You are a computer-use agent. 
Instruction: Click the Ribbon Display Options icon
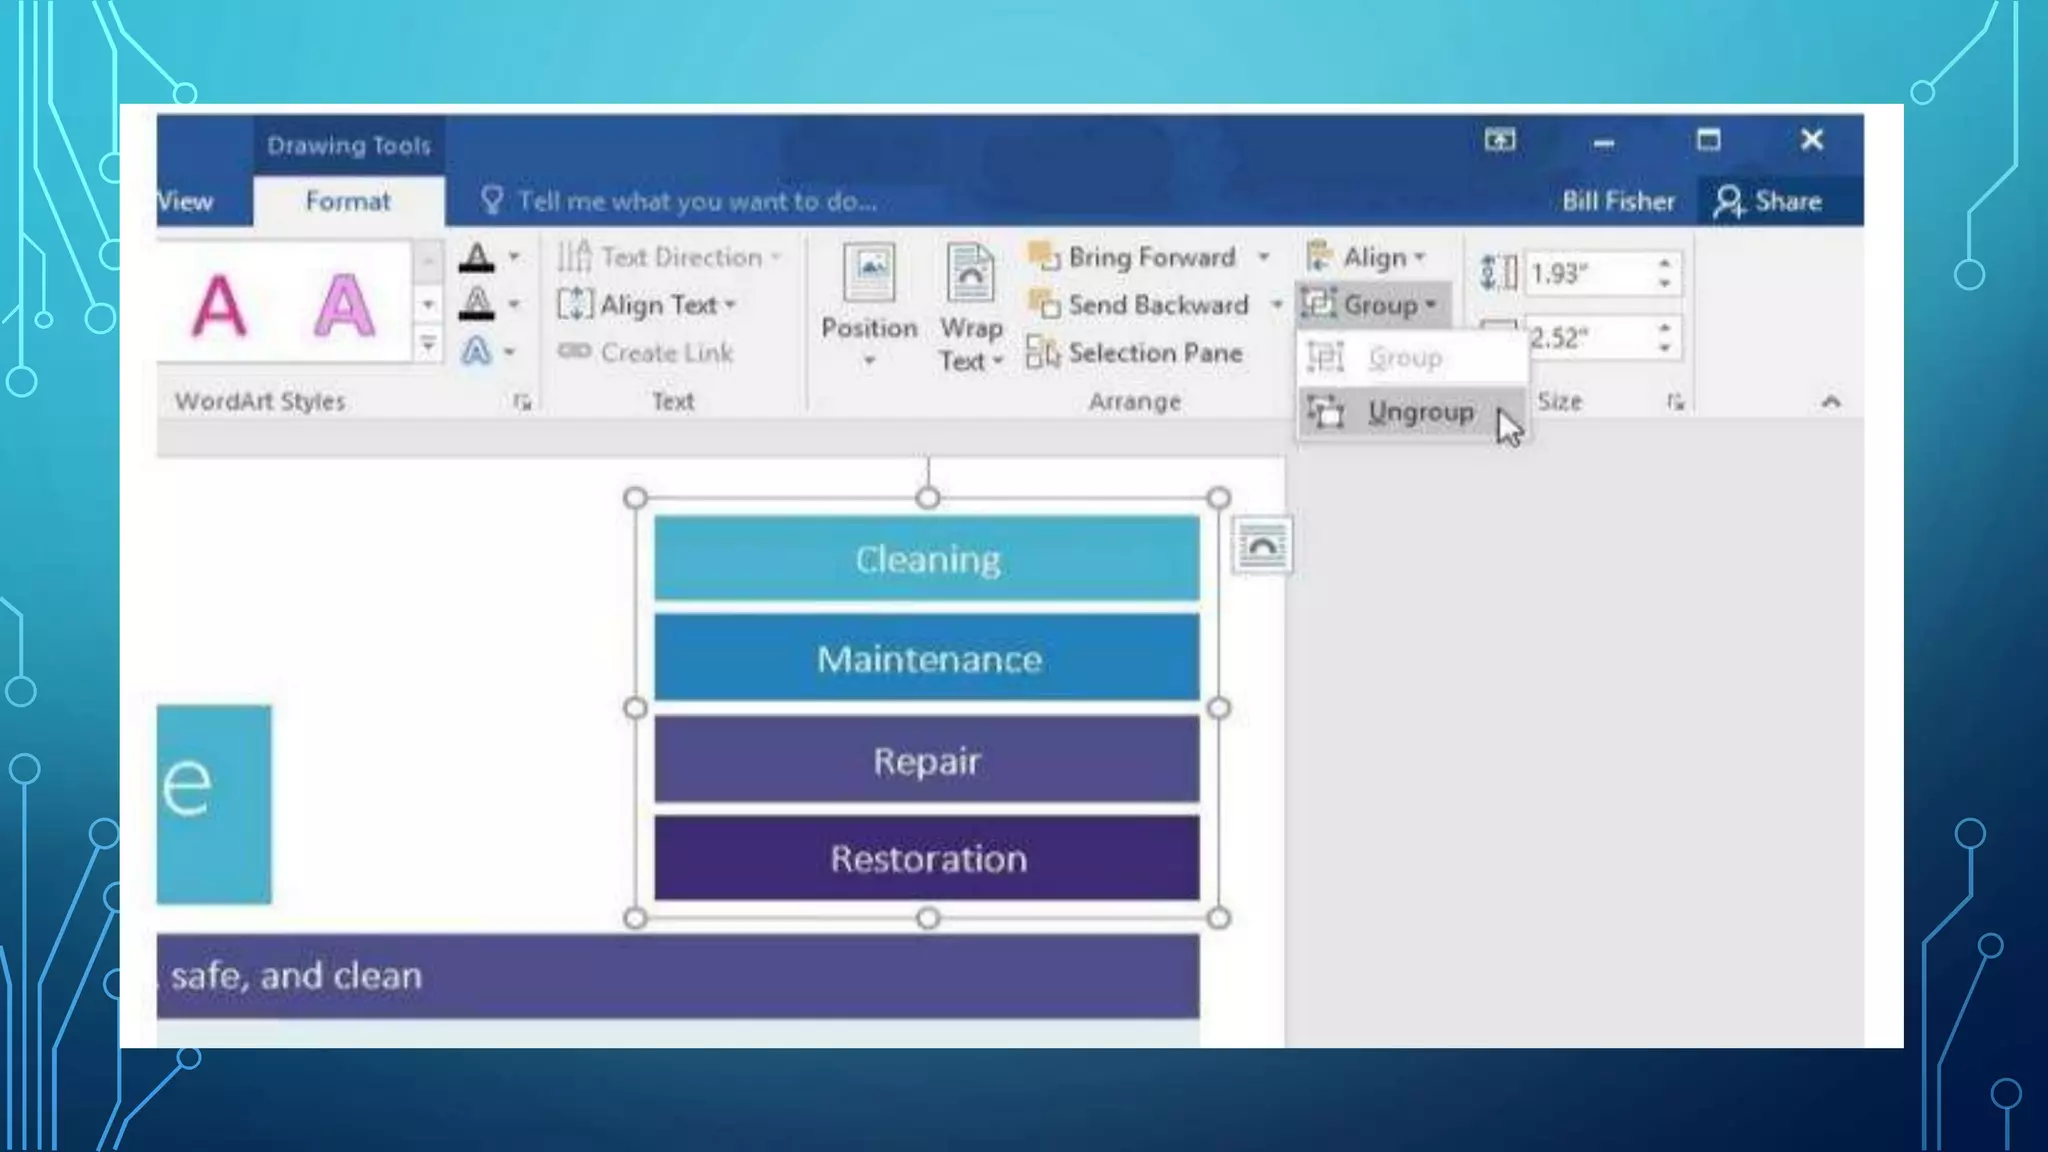pyautogui.click(x=1500, y=140)
